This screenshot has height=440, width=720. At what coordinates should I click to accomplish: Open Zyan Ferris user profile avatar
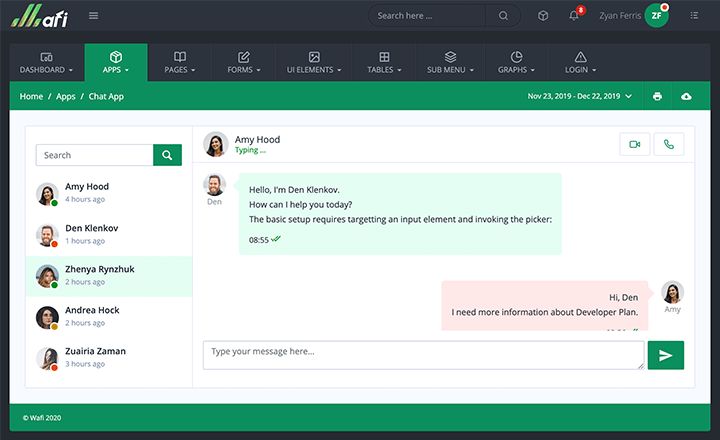click(656, 15)
